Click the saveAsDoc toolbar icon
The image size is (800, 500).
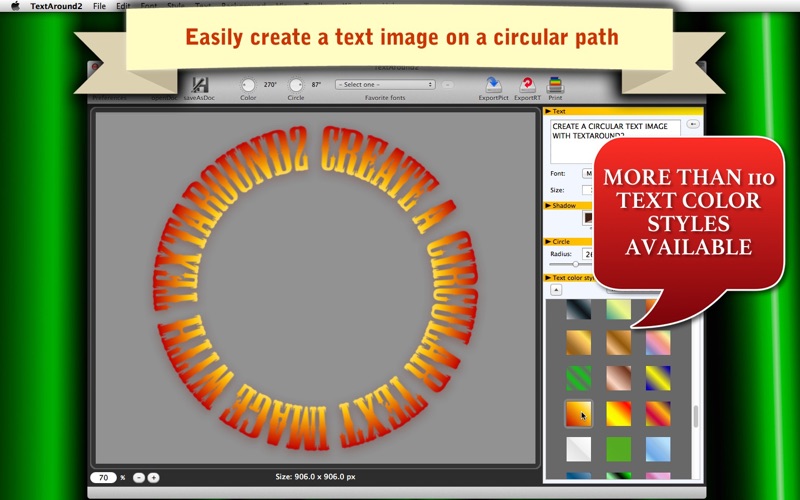200,85
